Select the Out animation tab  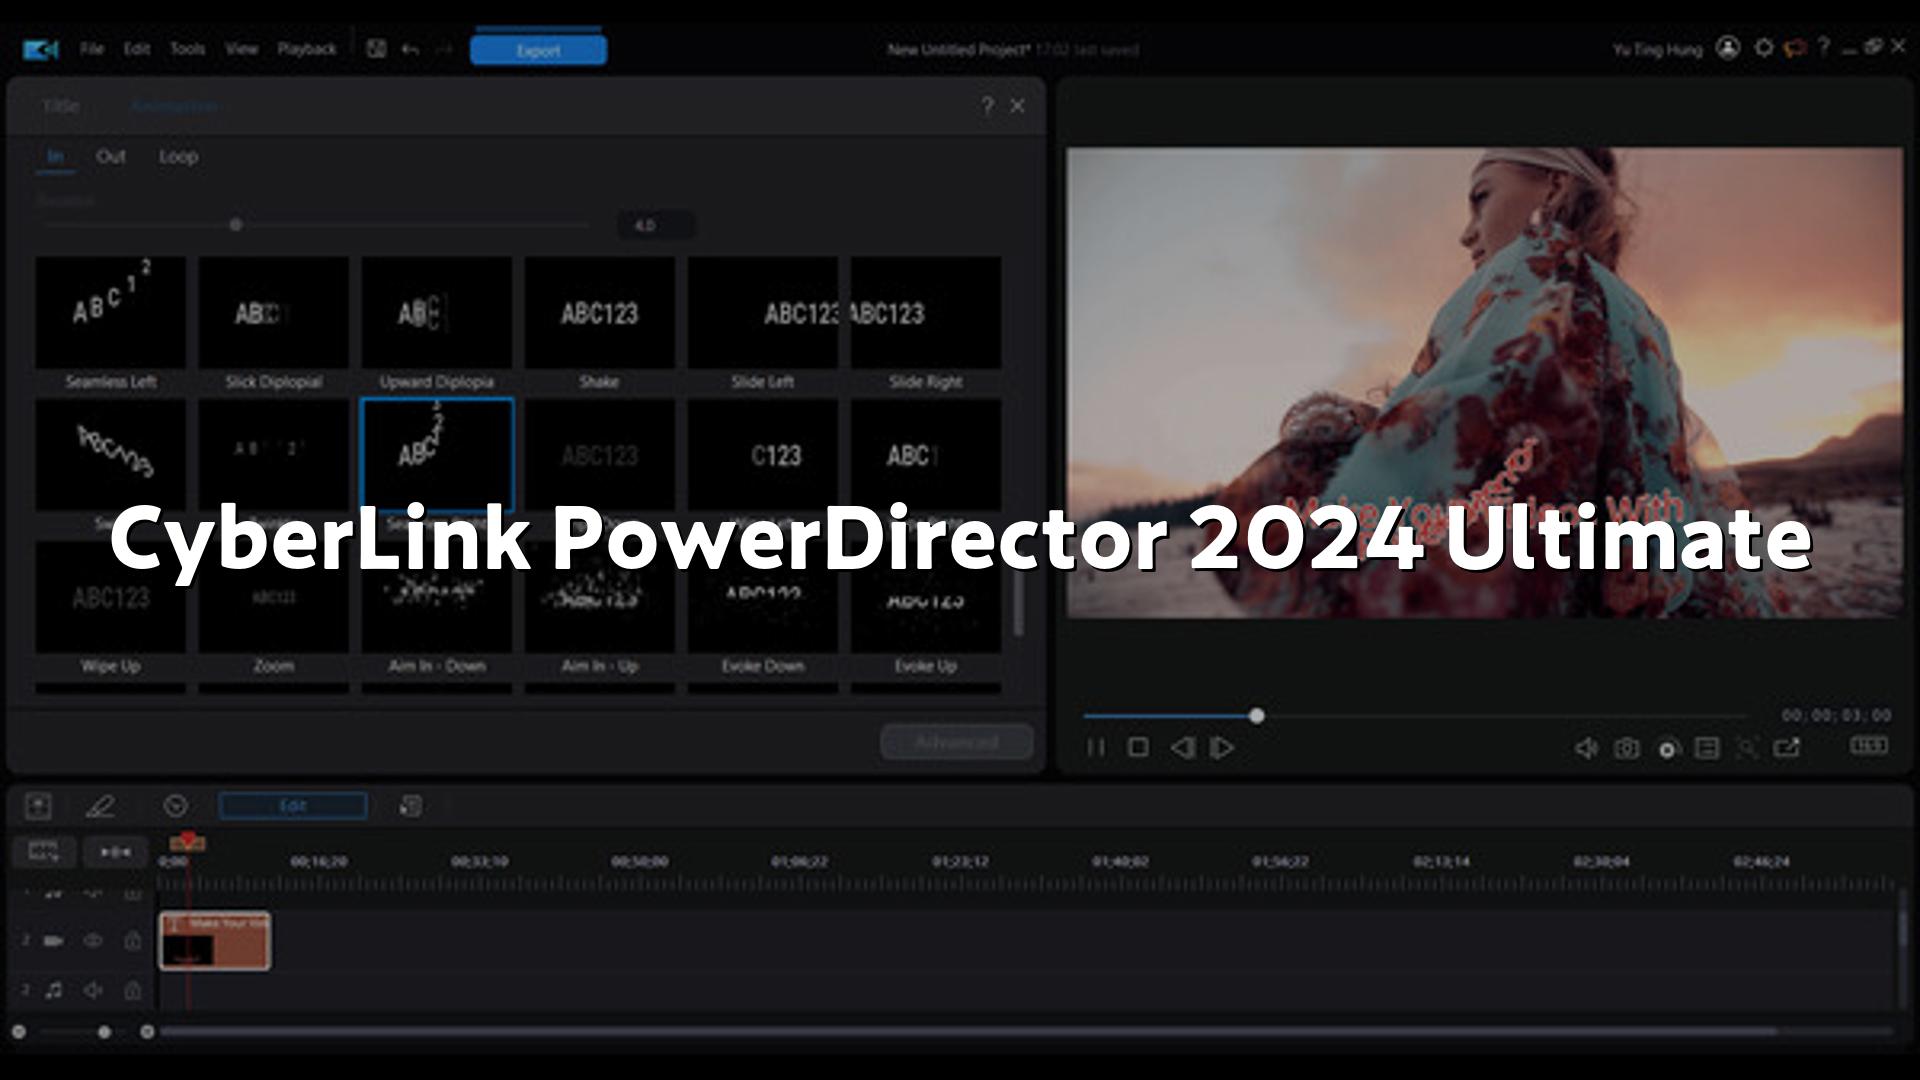pos(111,157)
